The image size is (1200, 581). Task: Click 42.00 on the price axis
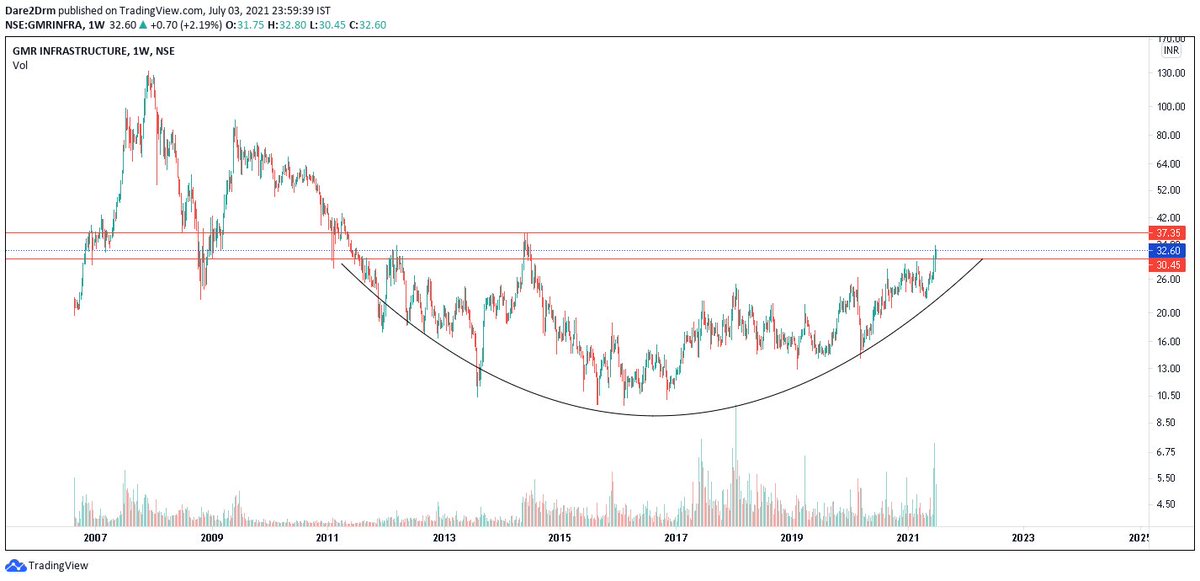point(1171,217)
